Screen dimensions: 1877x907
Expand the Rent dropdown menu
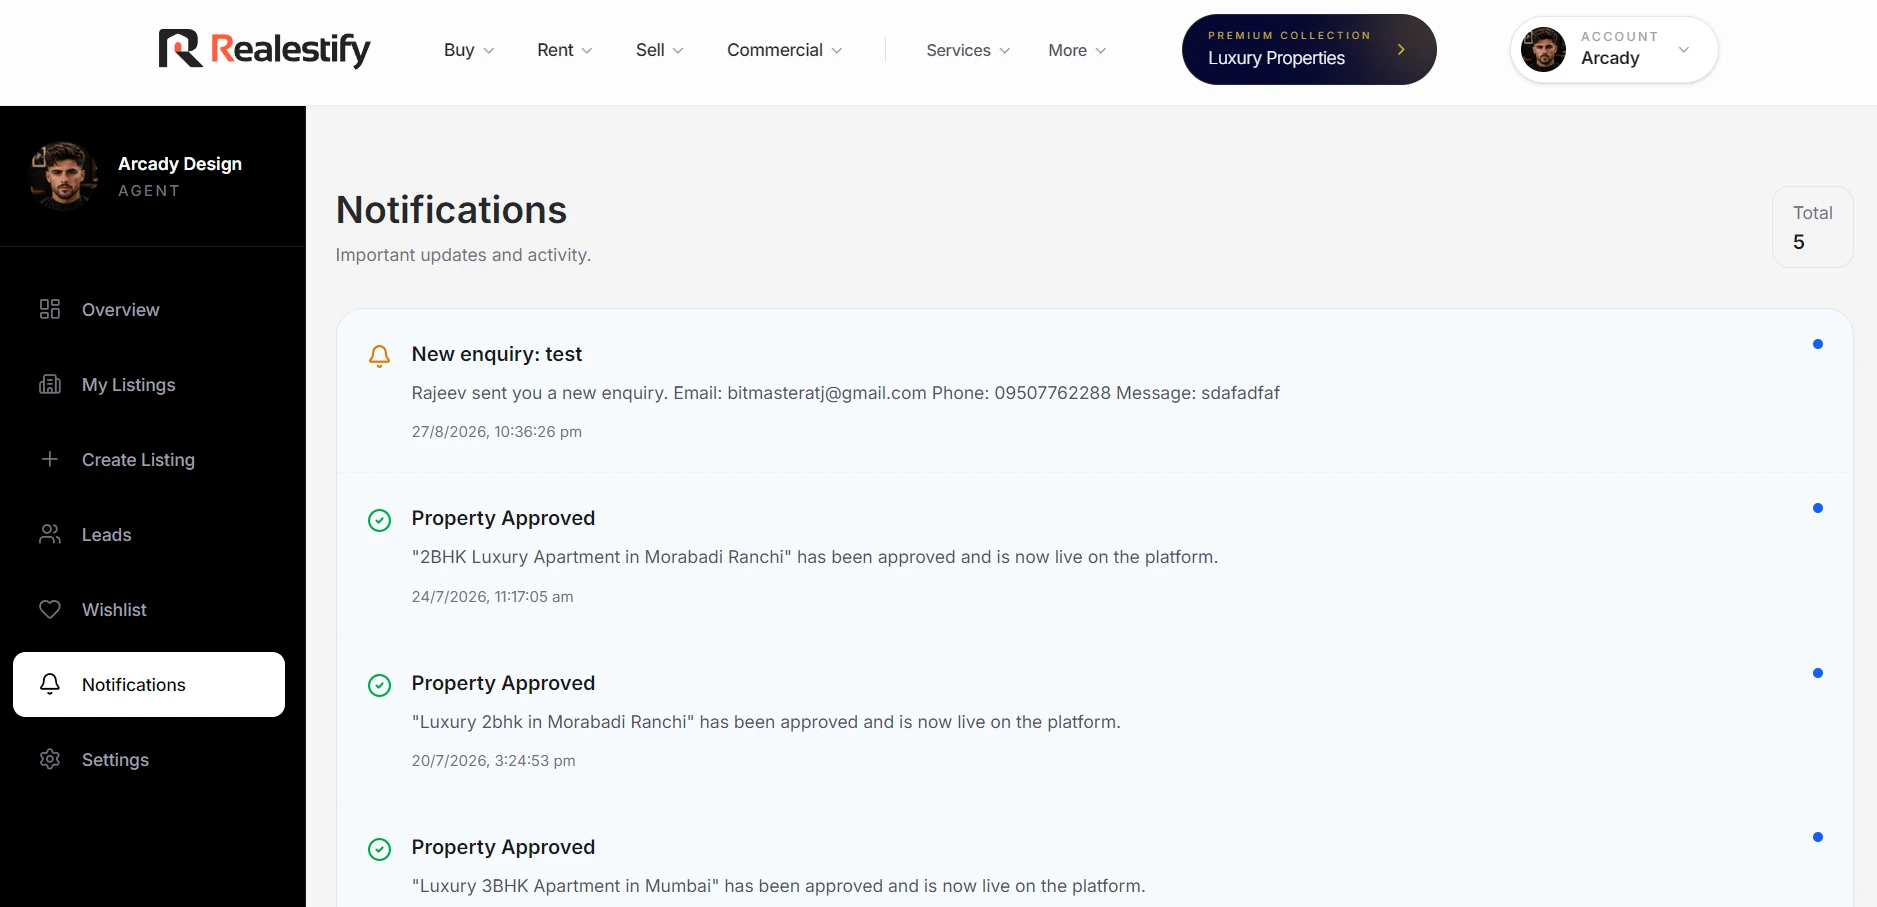pyautogui.click(x=565, y=50)
